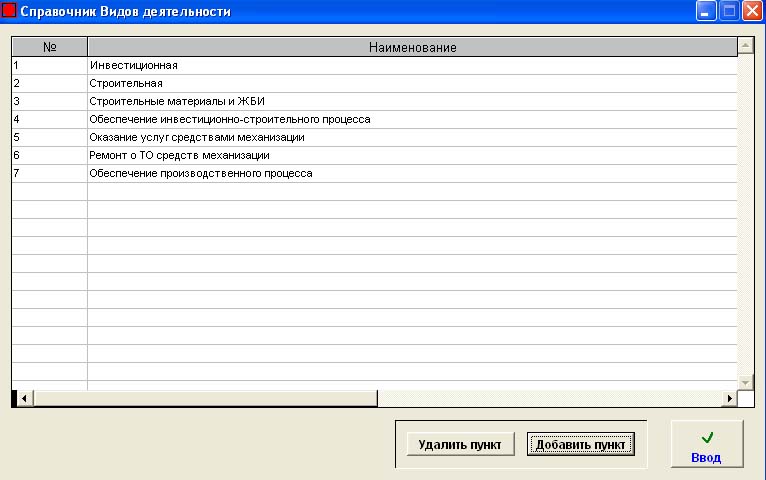Click the red window icon in title bar

pos(9,10)
